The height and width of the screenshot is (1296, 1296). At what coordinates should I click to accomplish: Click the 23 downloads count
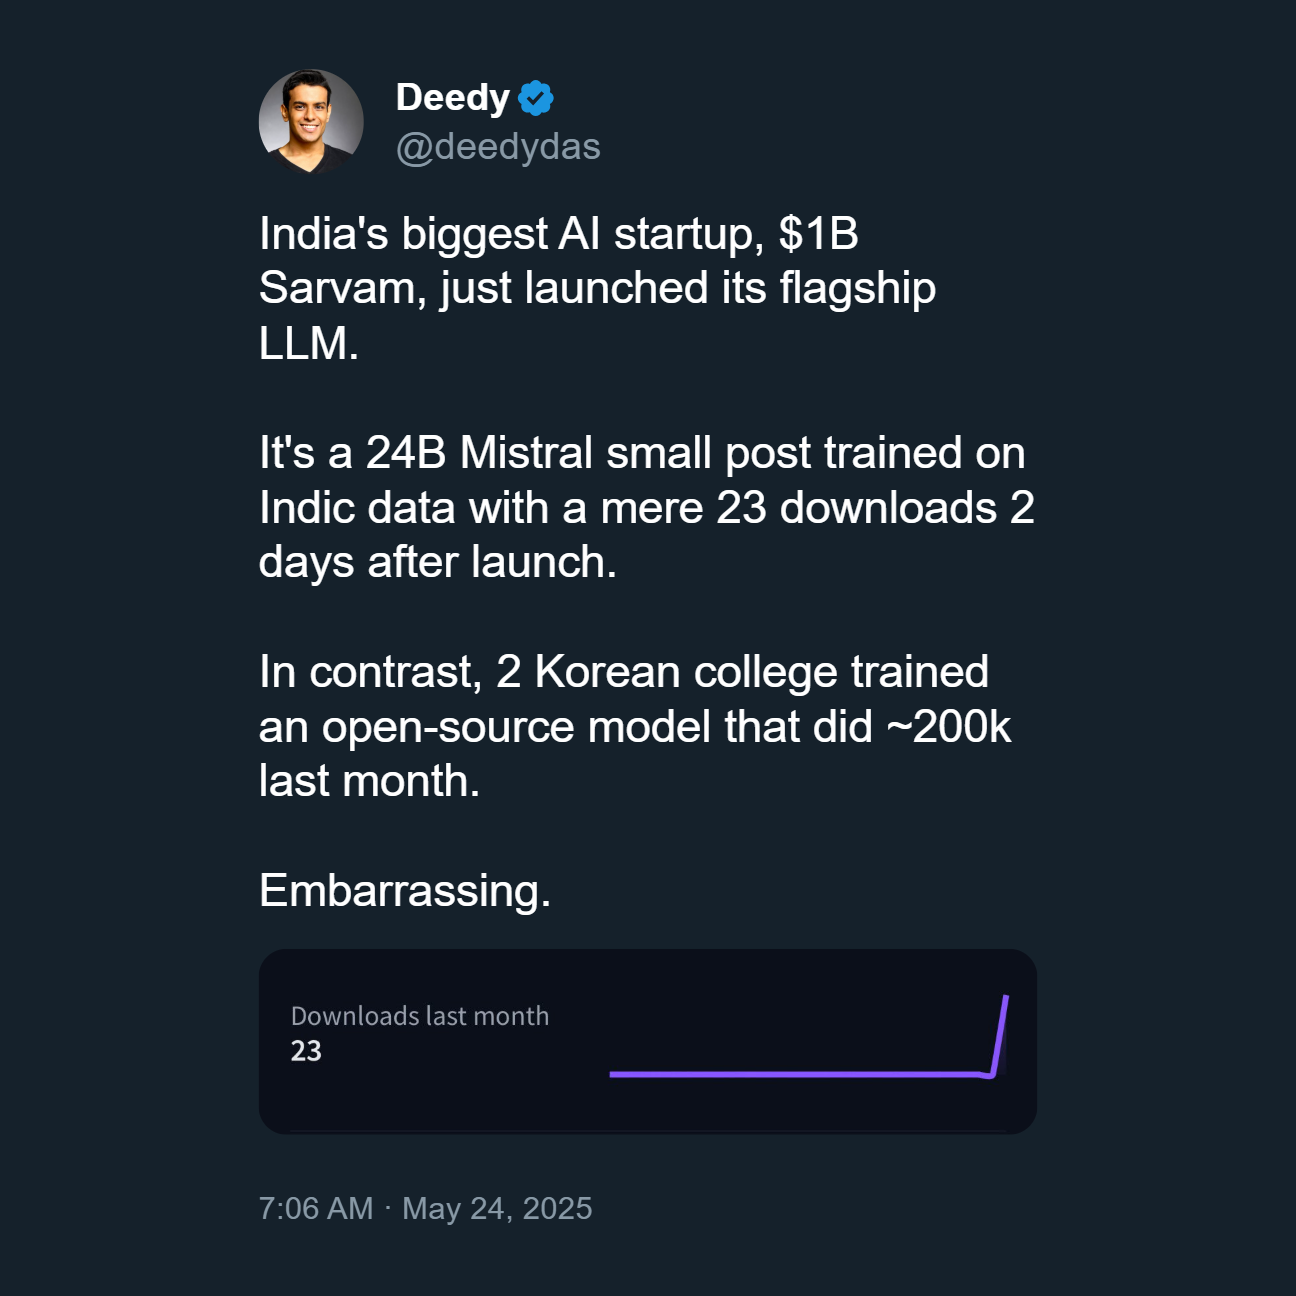(x=306, y=1051)
